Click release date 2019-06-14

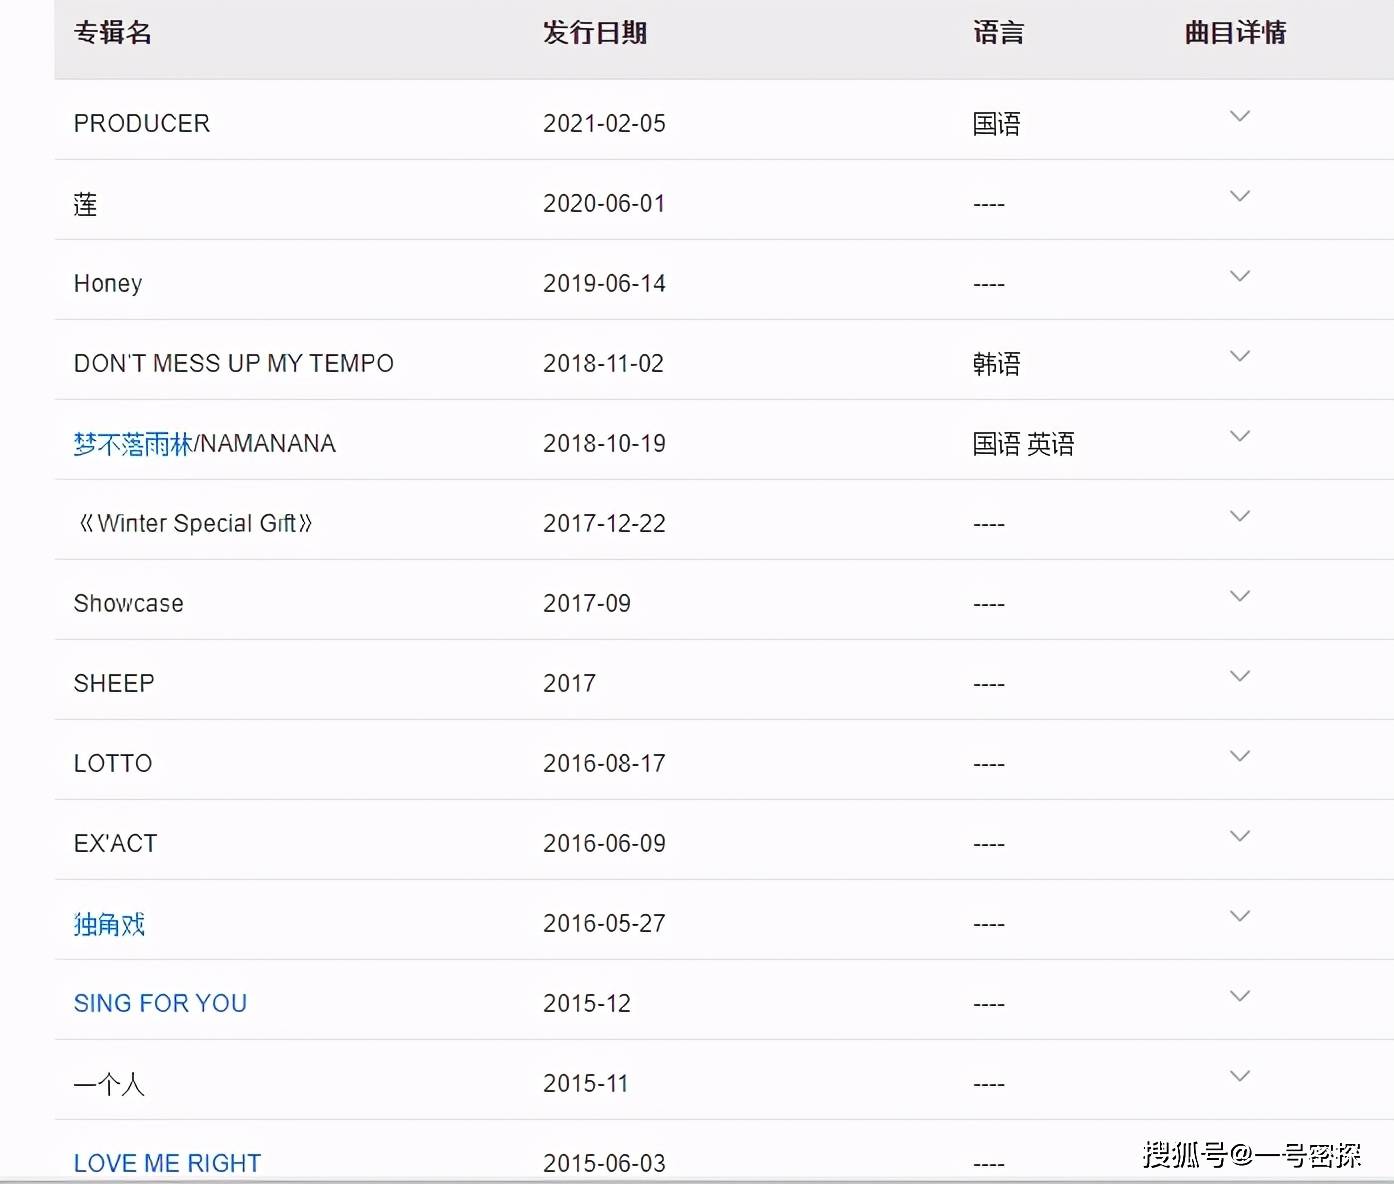[604, 283]
